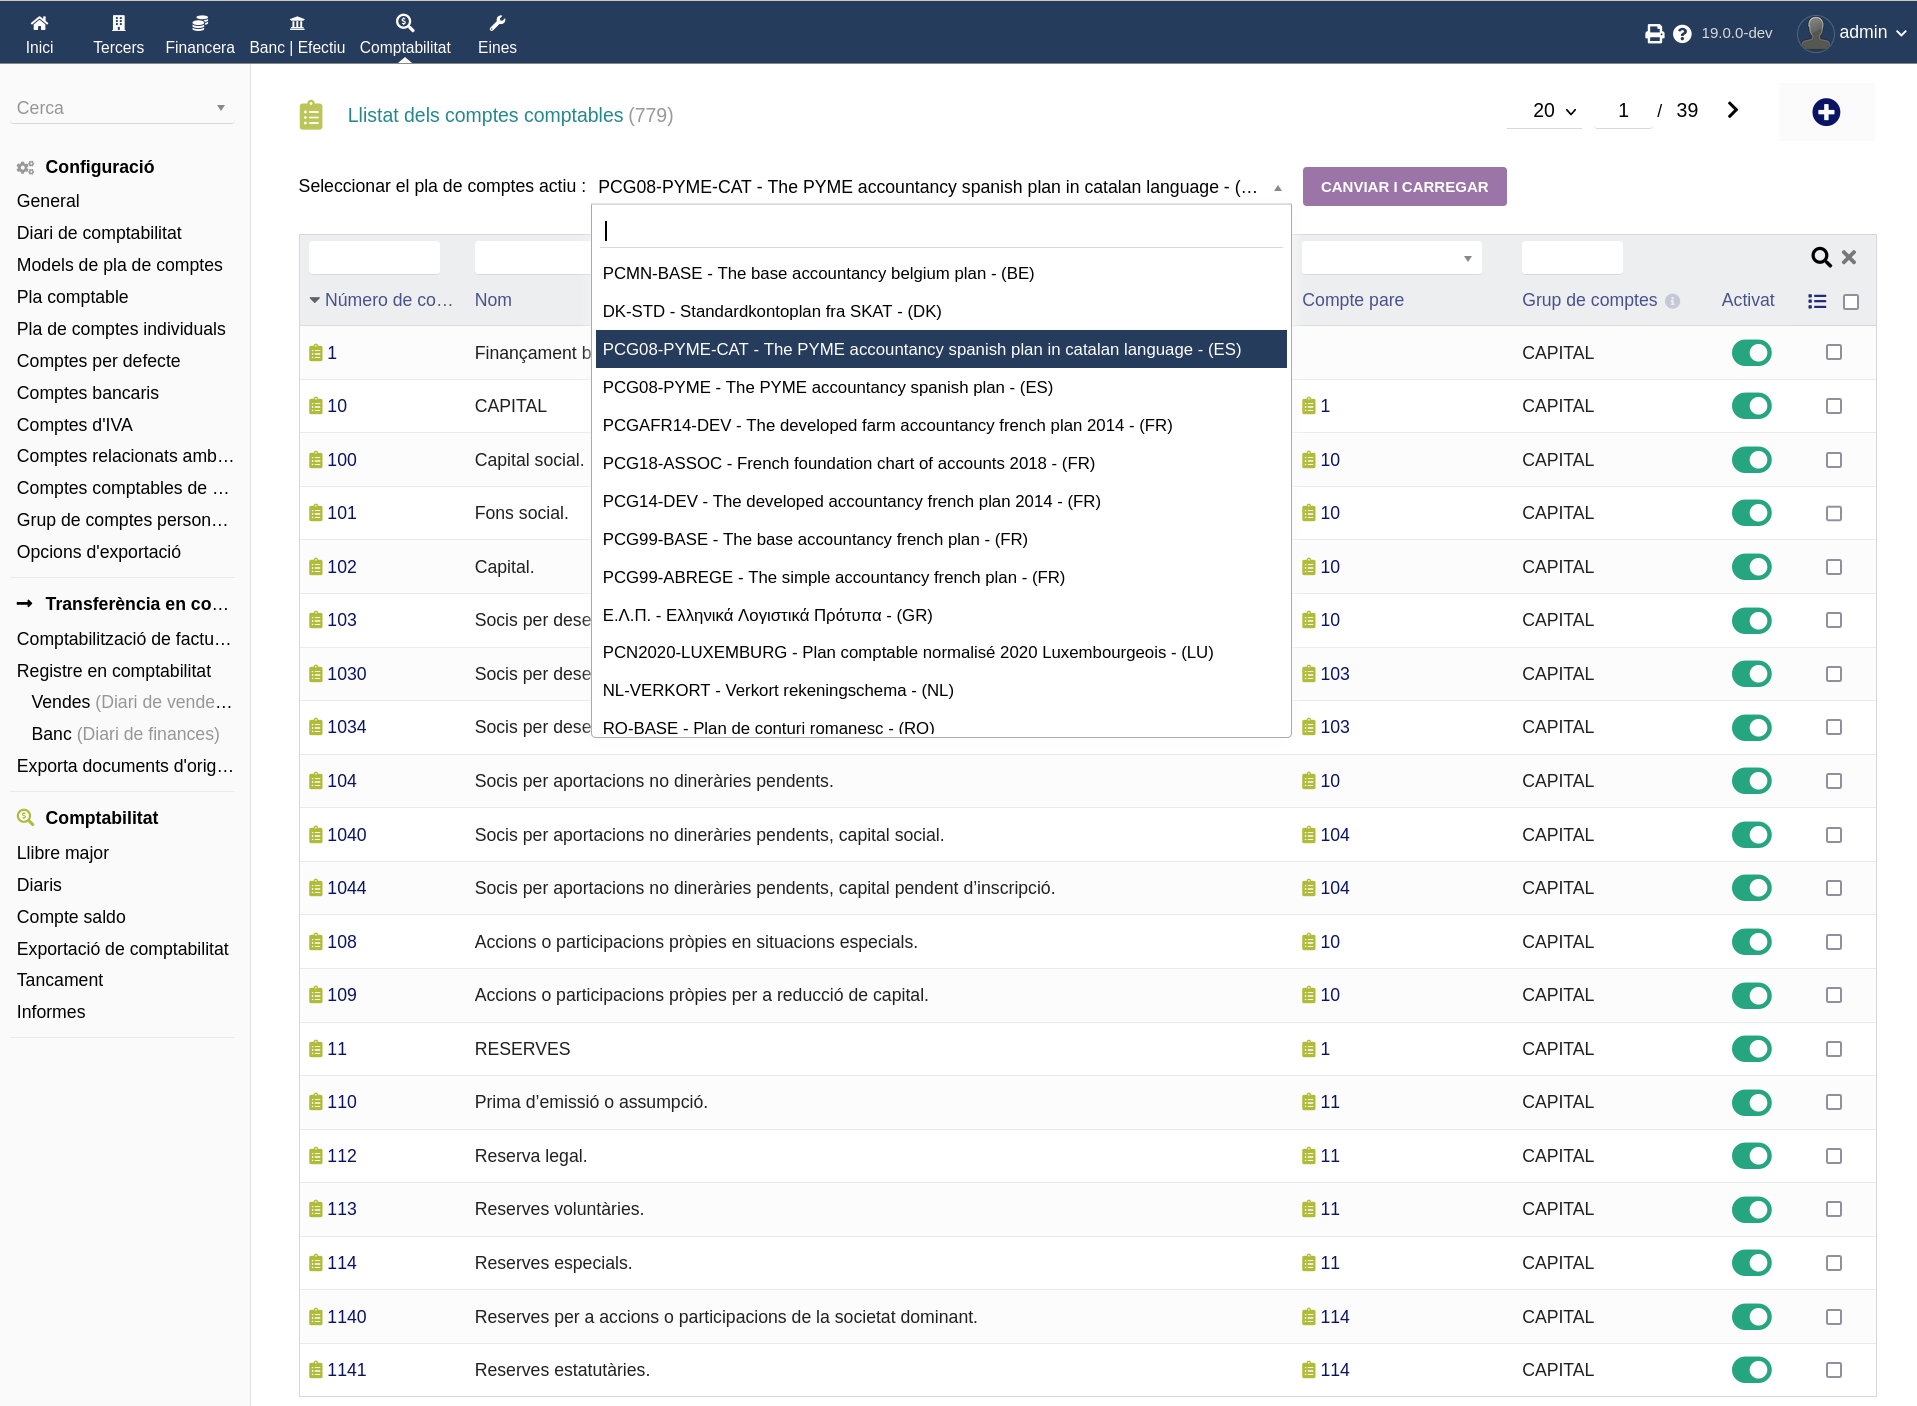This screenshot has width=1917, height=1406.
Task: Click the search magnifier in filter row
Action: tap(1821, 258)
